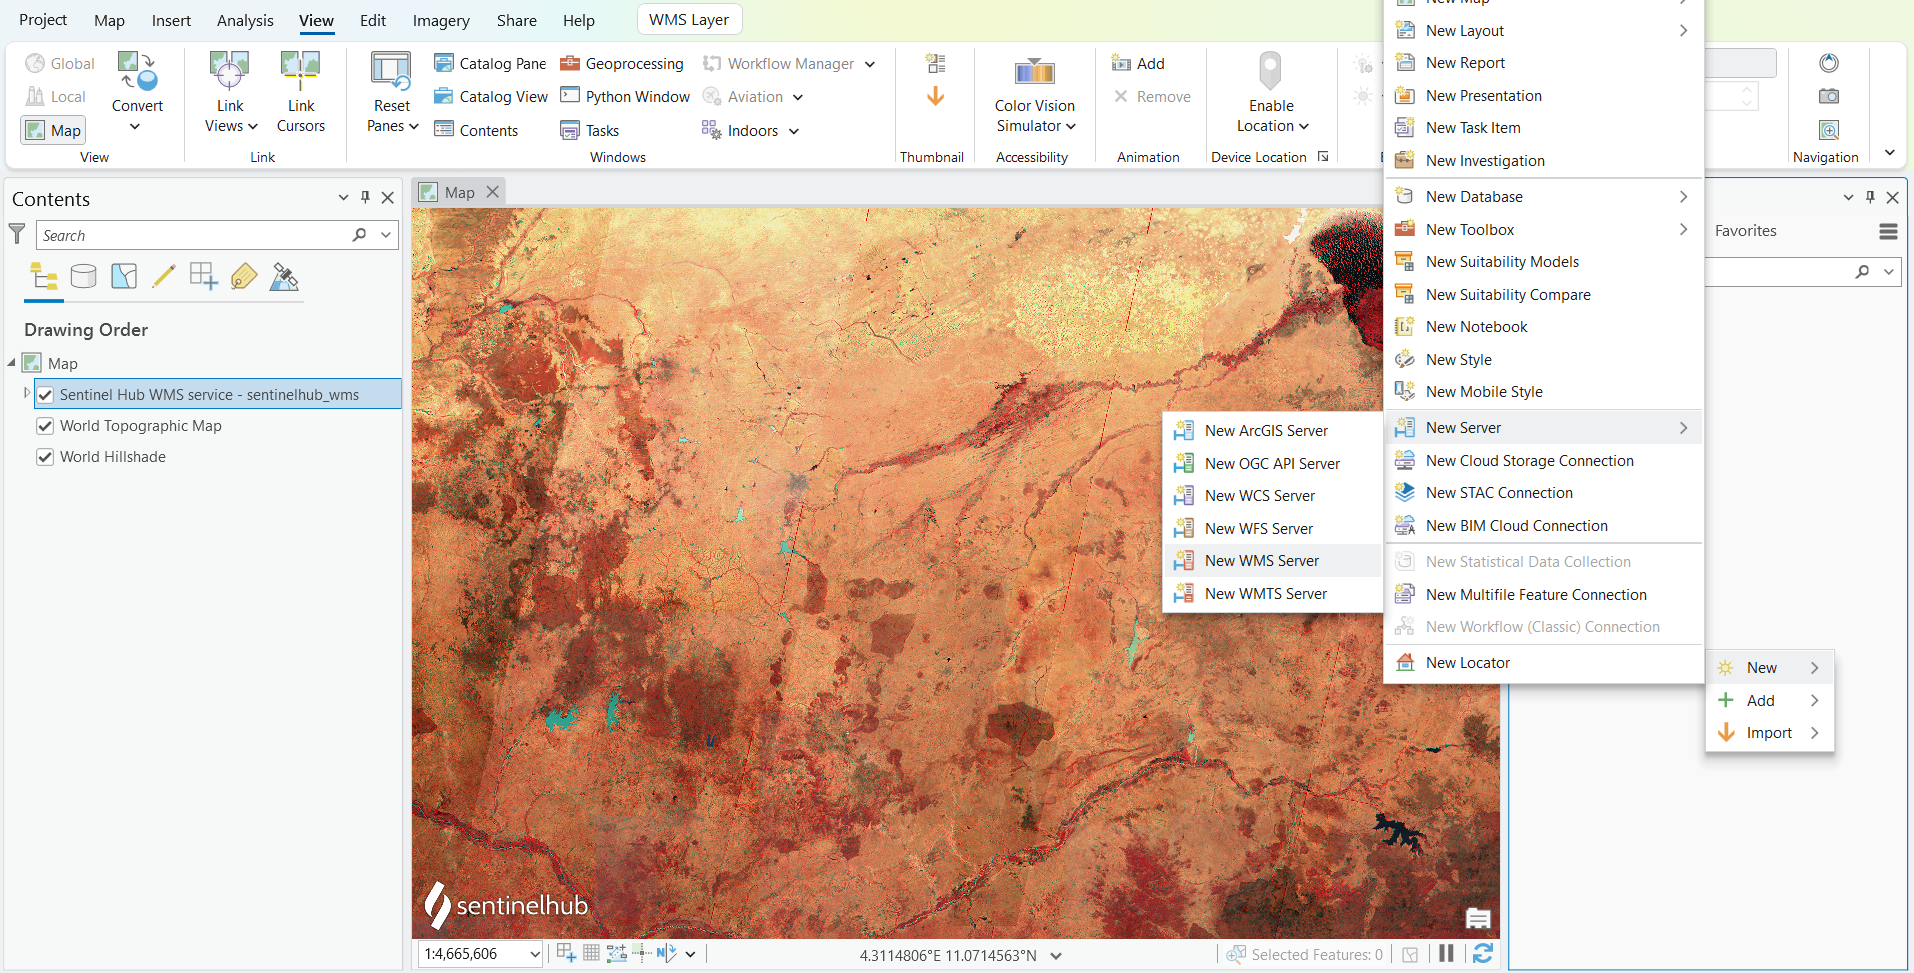This screenshot has height=973, width=1914.
Task: Click the Color Vision Simulator icon
Action: pyautogui.click(x=1035, y=71)
